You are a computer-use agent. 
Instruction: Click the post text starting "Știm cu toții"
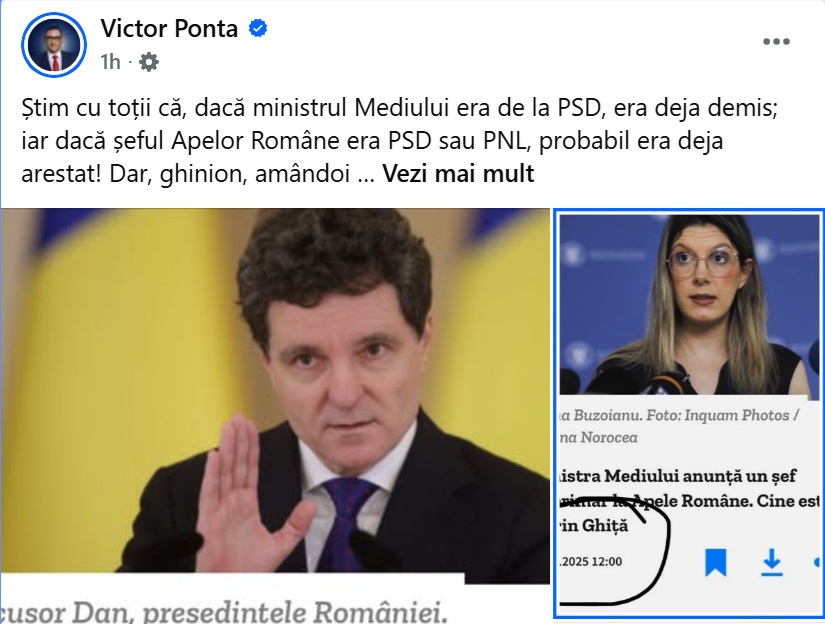point(399,140)
